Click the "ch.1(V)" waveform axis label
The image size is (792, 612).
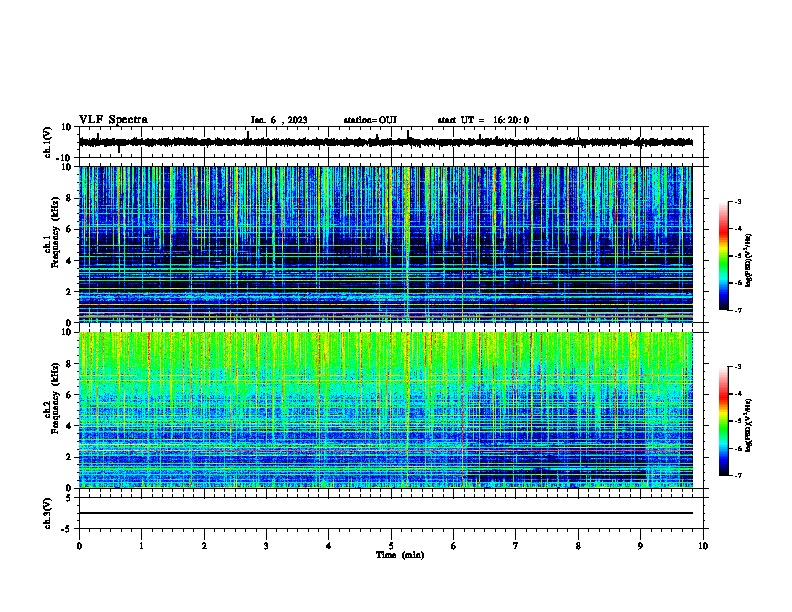(x=48, y=142)
